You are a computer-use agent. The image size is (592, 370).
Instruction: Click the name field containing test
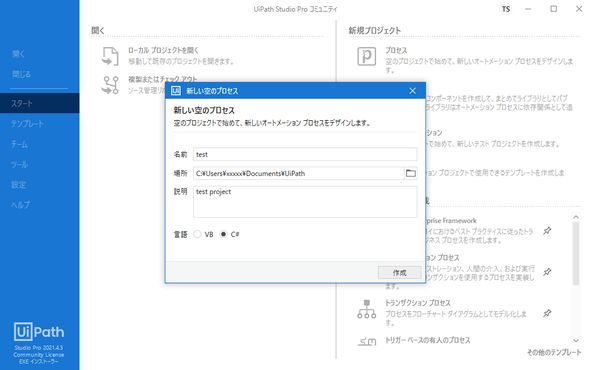305,154
